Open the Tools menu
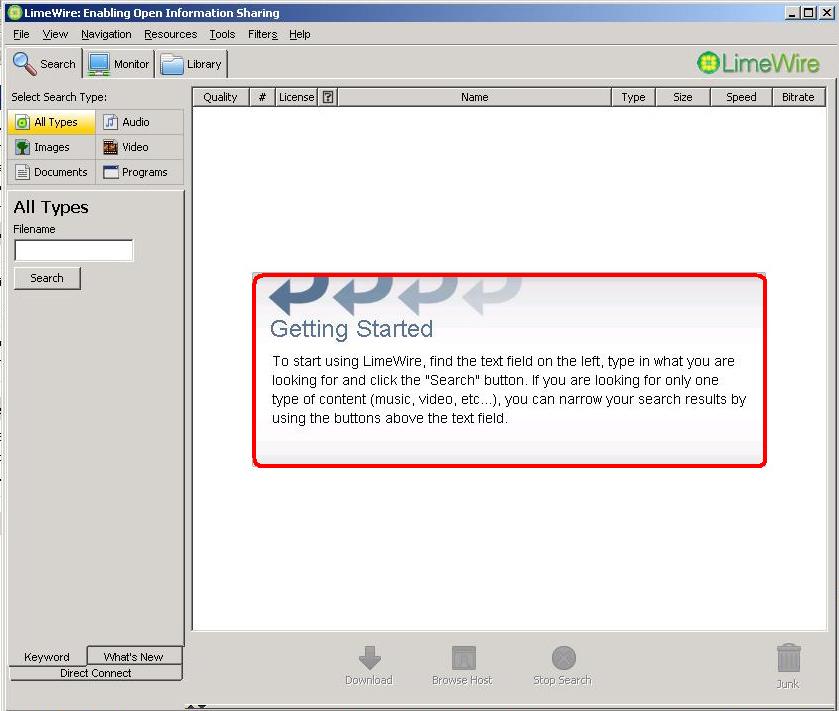This screenshot has height=711, width=839. (x=222, y=34)
